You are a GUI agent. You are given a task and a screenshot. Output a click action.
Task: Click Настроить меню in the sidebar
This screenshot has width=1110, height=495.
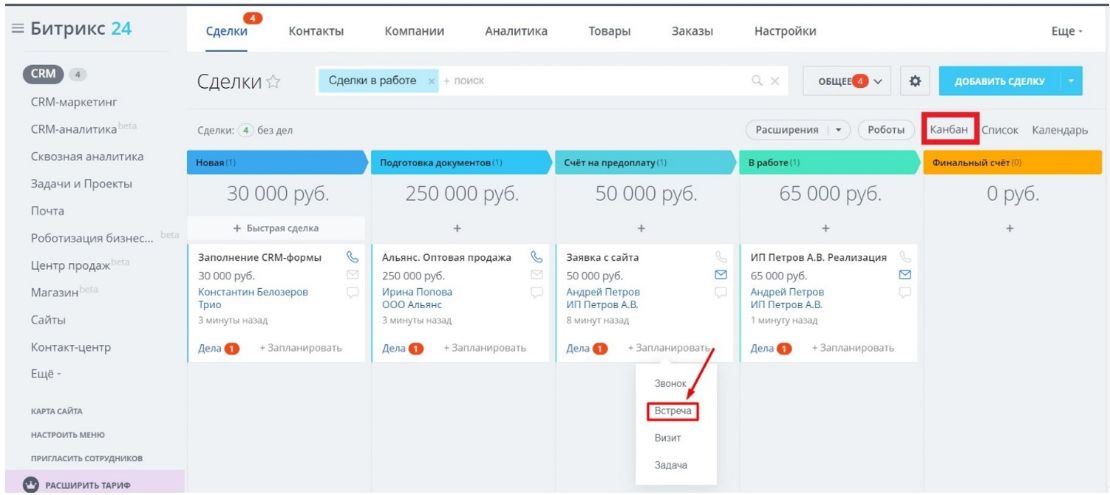pyautogui.click(x=68, y=434)
